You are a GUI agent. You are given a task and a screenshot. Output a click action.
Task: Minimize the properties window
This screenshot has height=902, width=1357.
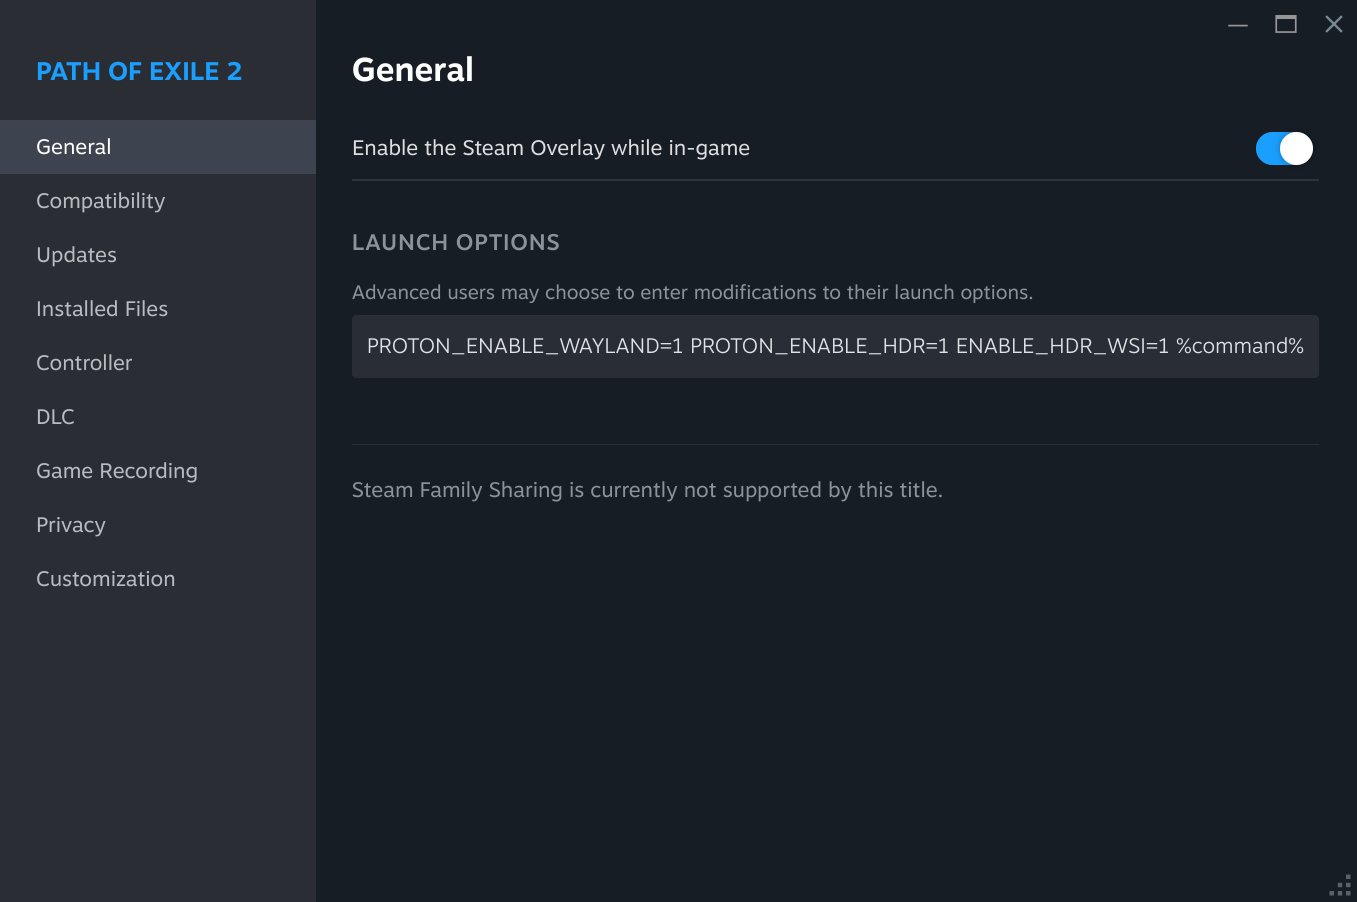tap(1238, 25)
